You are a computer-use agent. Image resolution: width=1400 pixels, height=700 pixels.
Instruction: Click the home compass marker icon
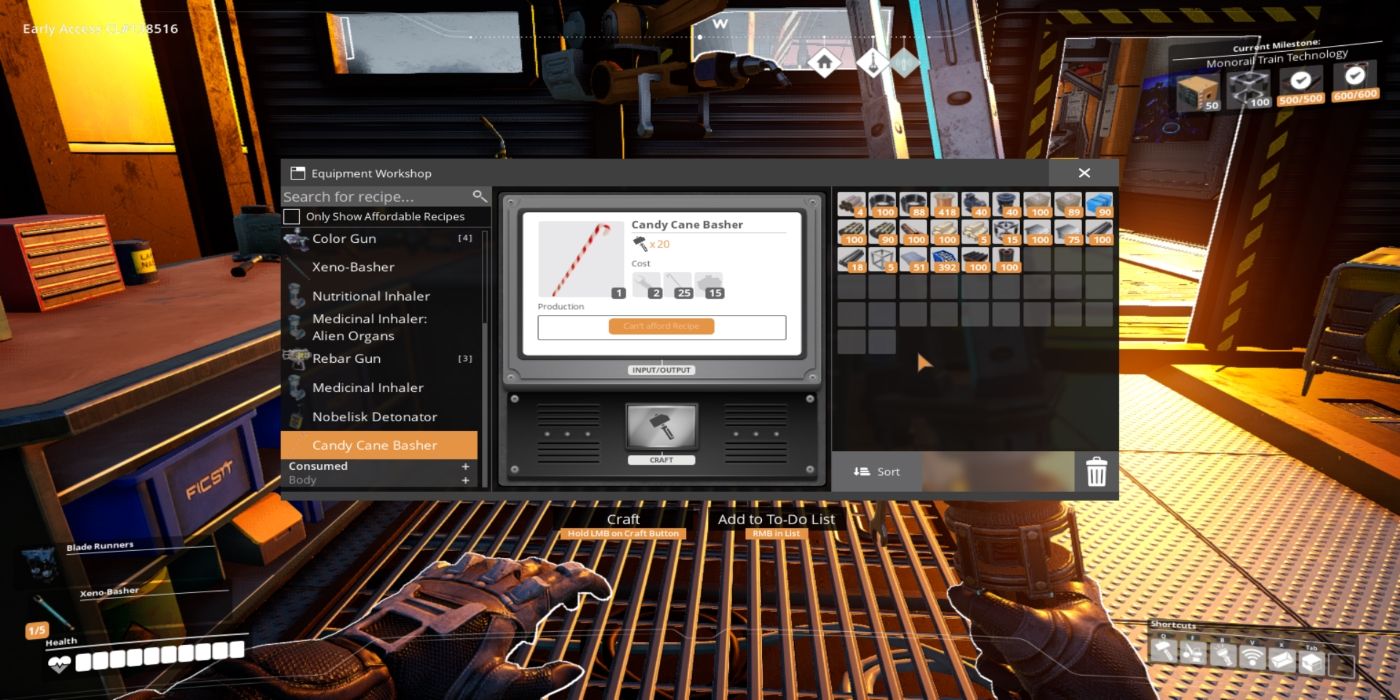pos(823,63)
